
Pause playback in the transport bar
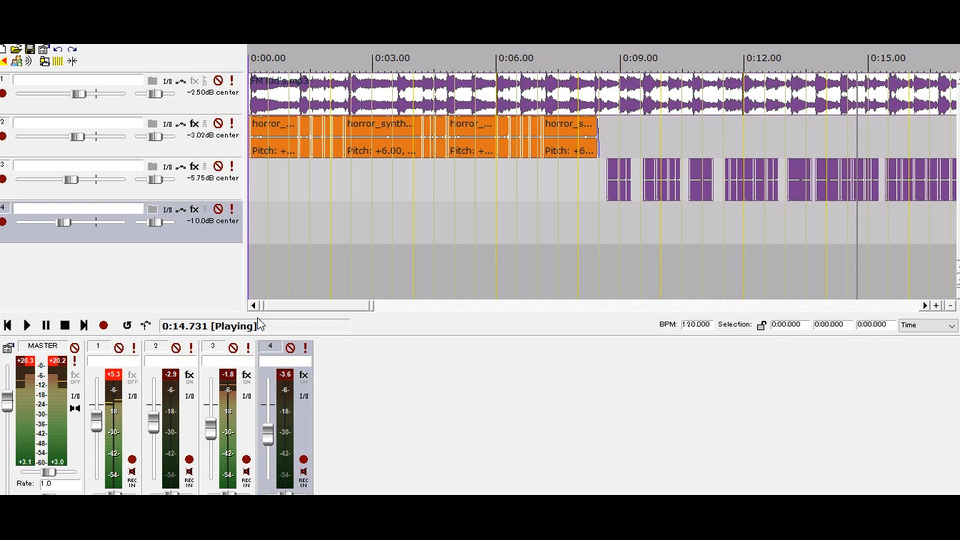[46, 326]
